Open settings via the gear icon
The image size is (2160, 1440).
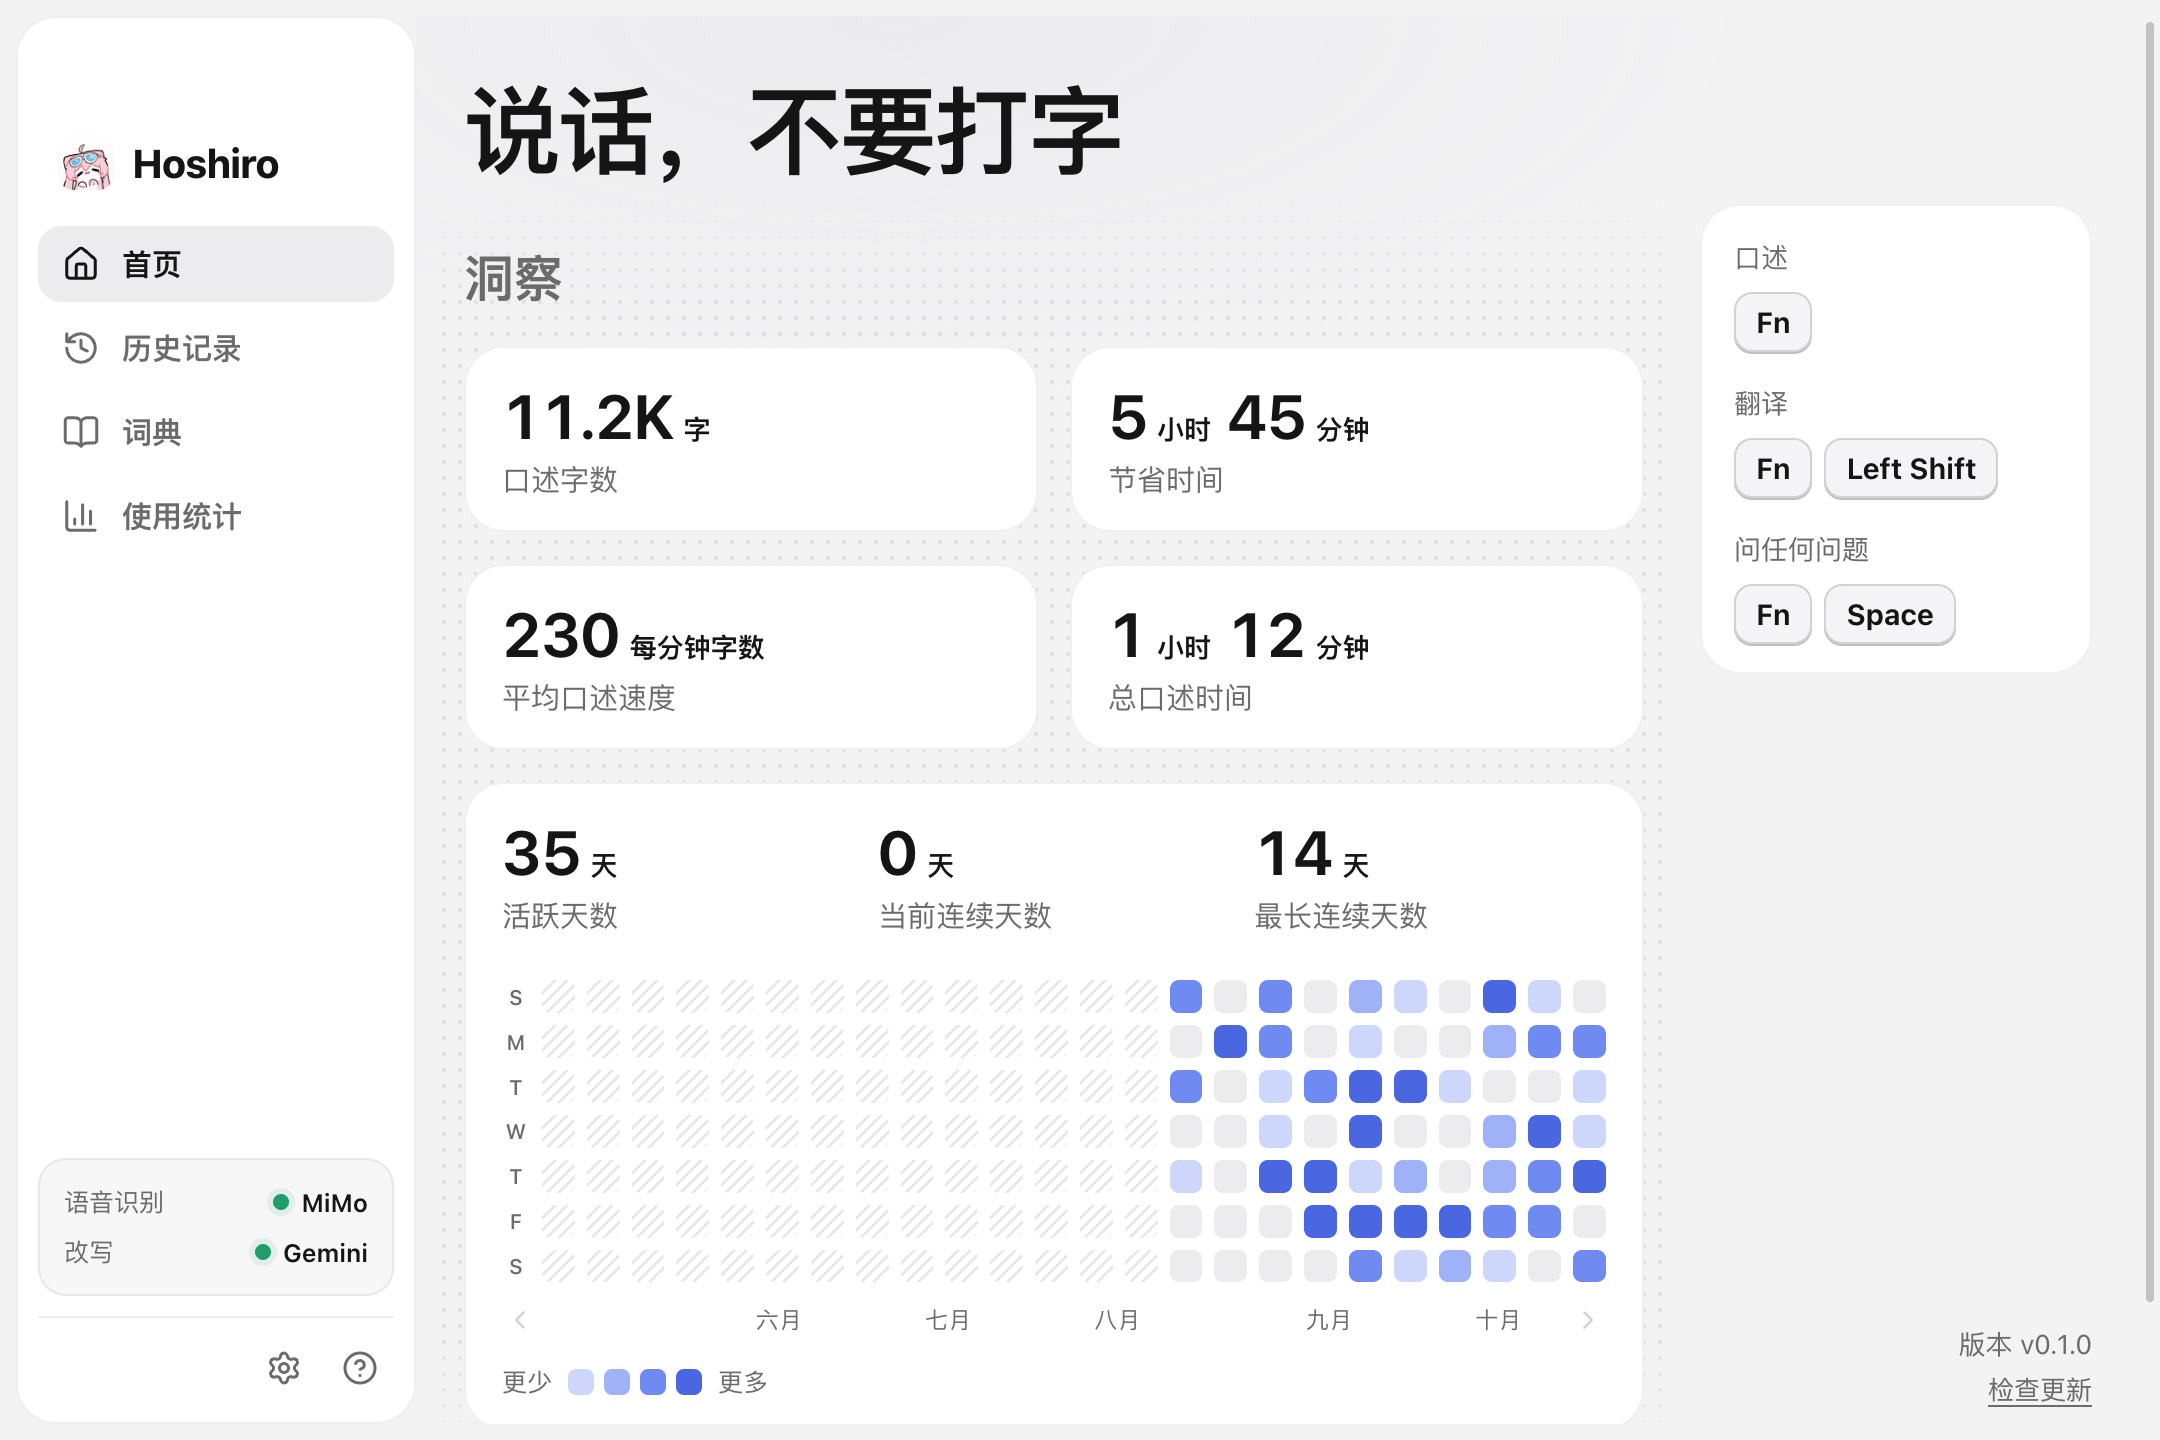pyautogui.click(x=284, y=1368)
